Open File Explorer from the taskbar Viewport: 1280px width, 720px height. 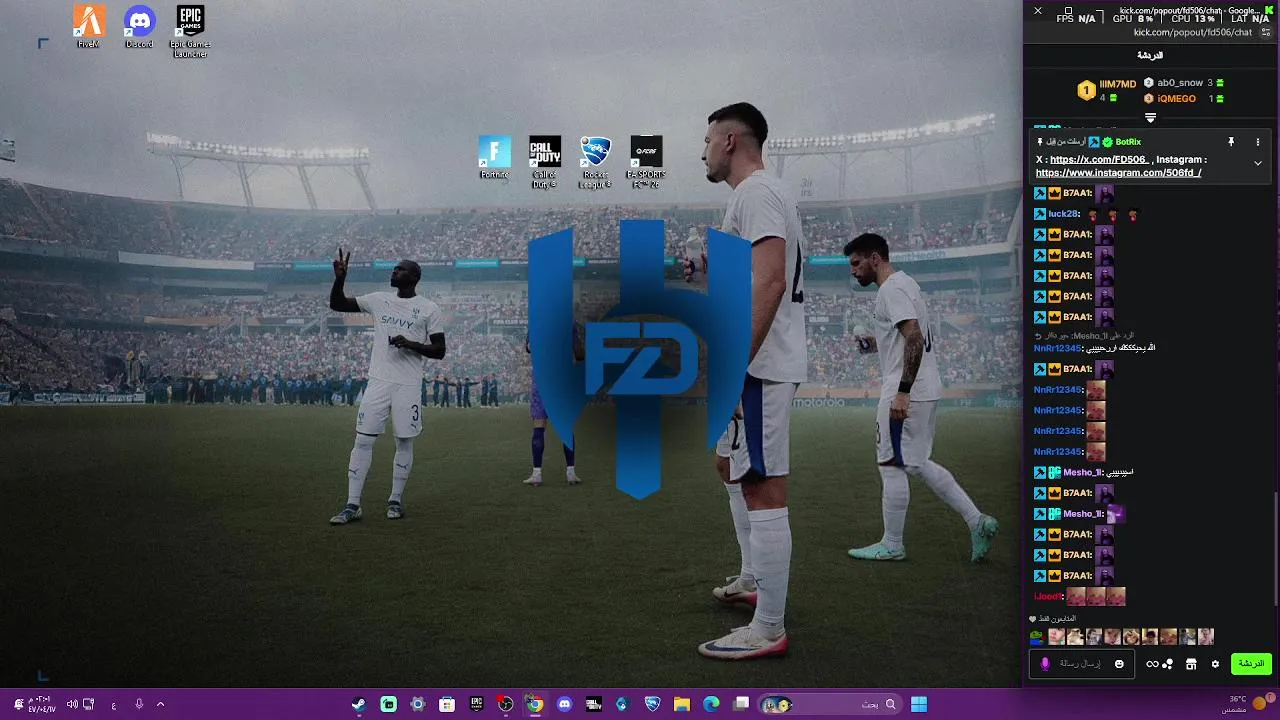682,704
